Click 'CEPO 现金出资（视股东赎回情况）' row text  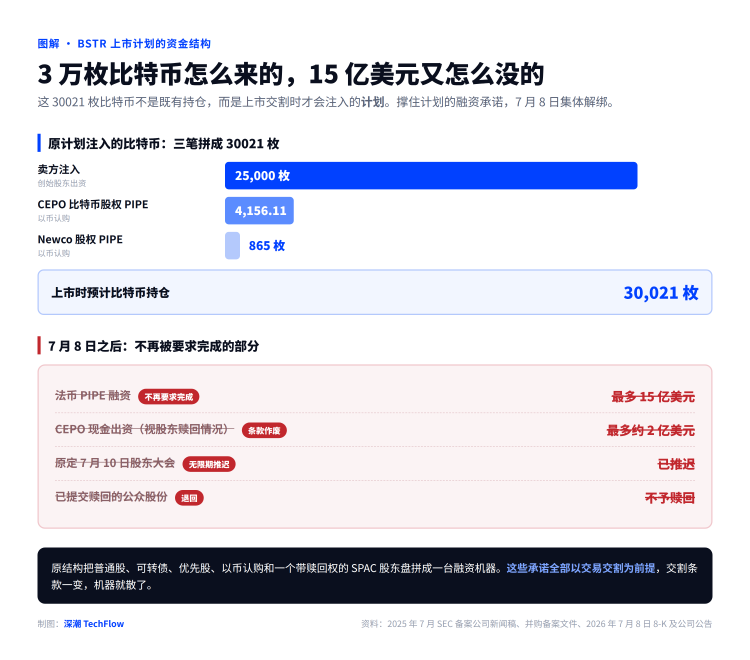[144, 429]
